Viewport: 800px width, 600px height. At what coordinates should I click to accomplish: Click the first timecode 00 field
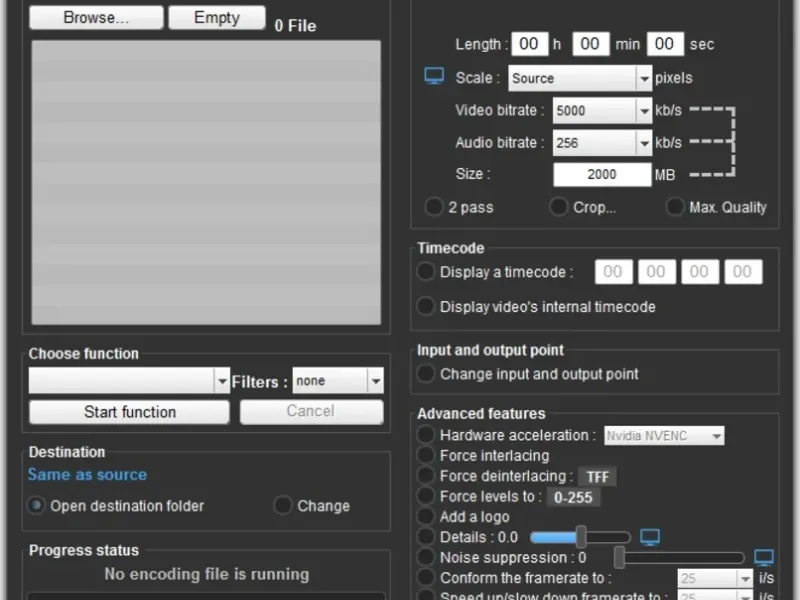point(613,271)
